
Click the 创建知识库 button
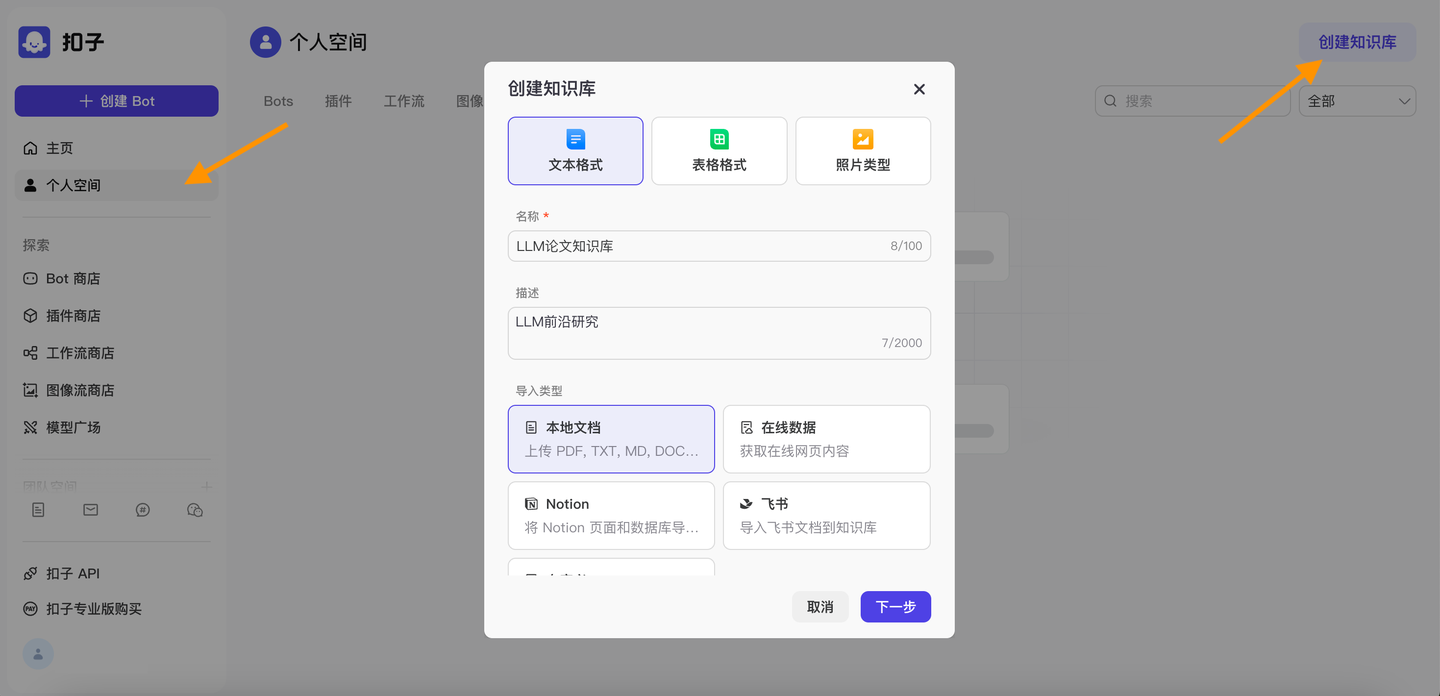pyautogui.click(x=1357, y=42)
